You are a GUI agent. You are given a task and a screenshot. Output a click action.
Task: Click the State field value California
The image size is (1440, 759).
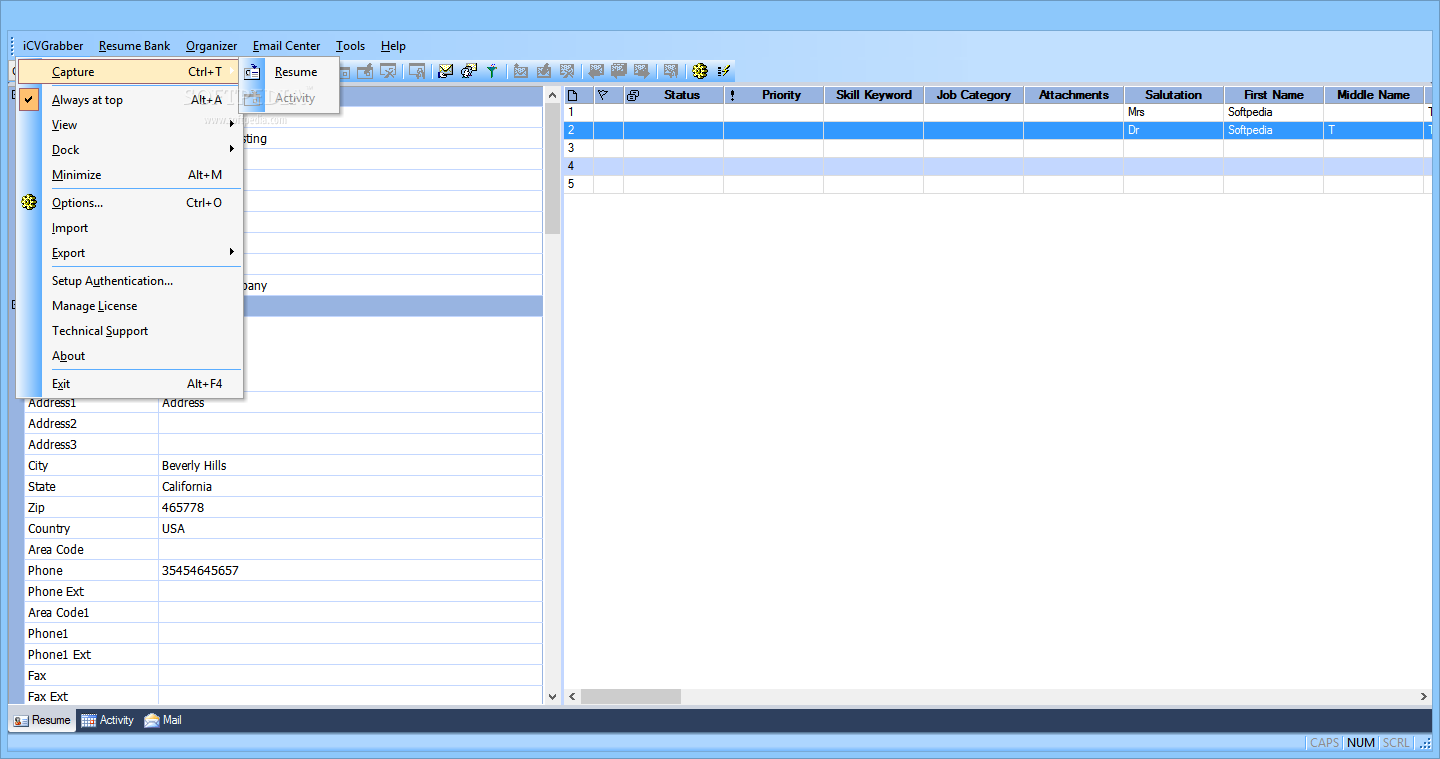pos(187,487)
